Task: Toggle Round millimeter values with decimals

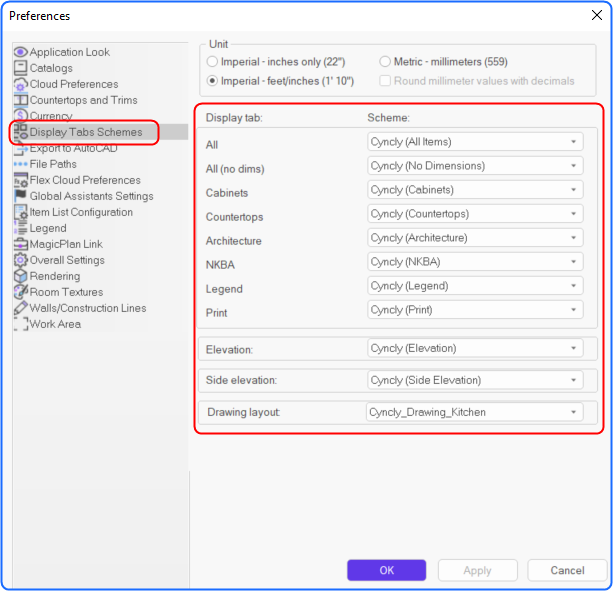Action: (385, 81)
